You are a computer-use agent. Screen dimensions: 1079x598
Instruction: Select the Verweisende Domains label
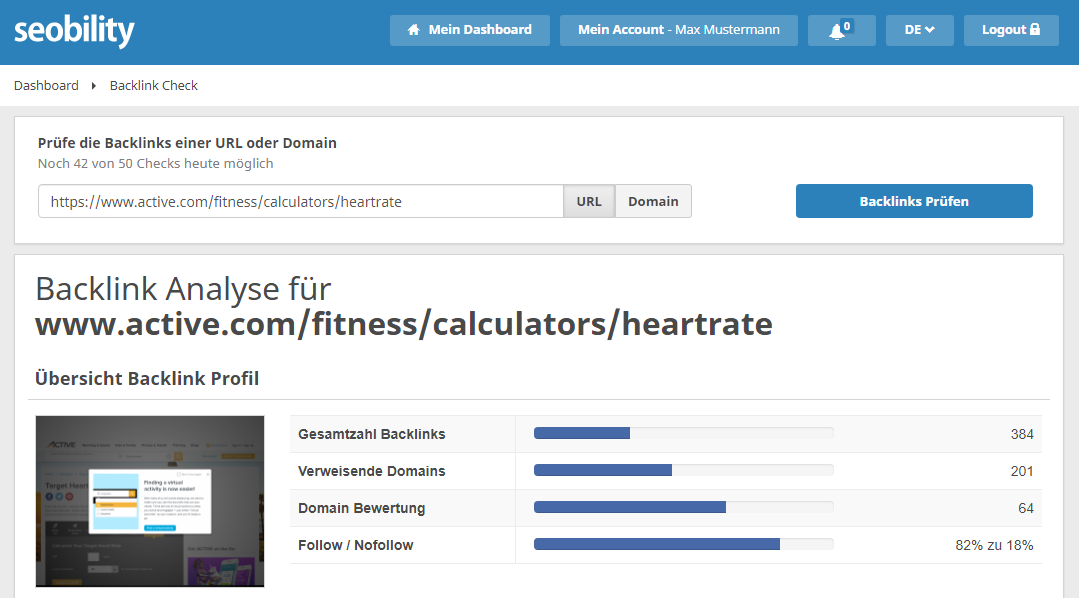pyautogui.click(x=372, y=471)
